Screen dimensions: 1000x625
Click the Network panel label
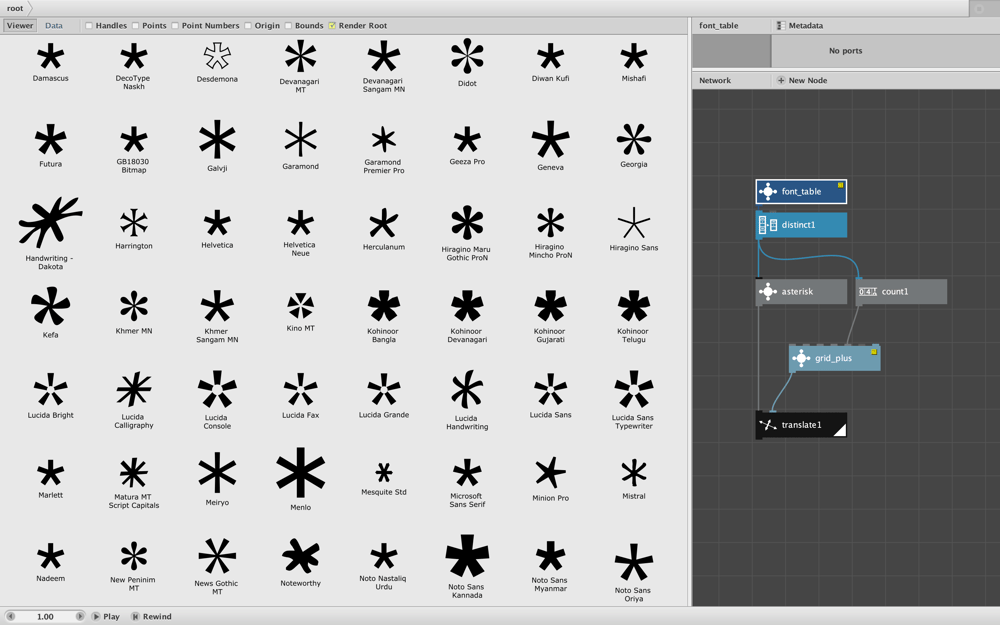[x=715, y=80]
